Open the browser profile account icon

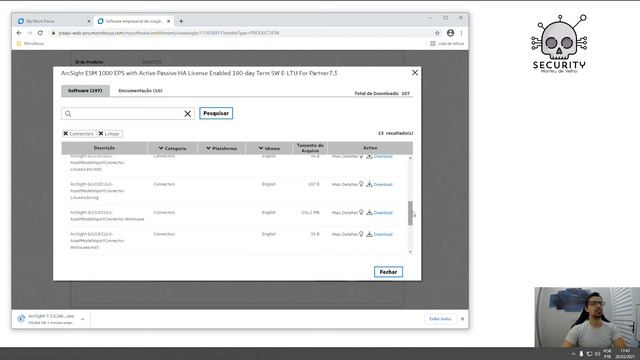click(x=450, y=33)
